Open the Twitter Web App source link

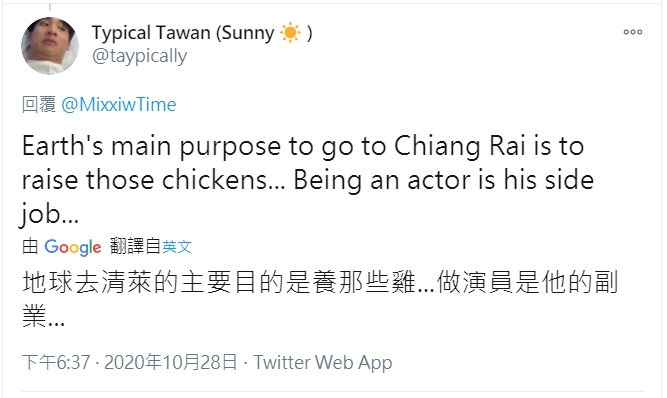[x=323, y=363]
